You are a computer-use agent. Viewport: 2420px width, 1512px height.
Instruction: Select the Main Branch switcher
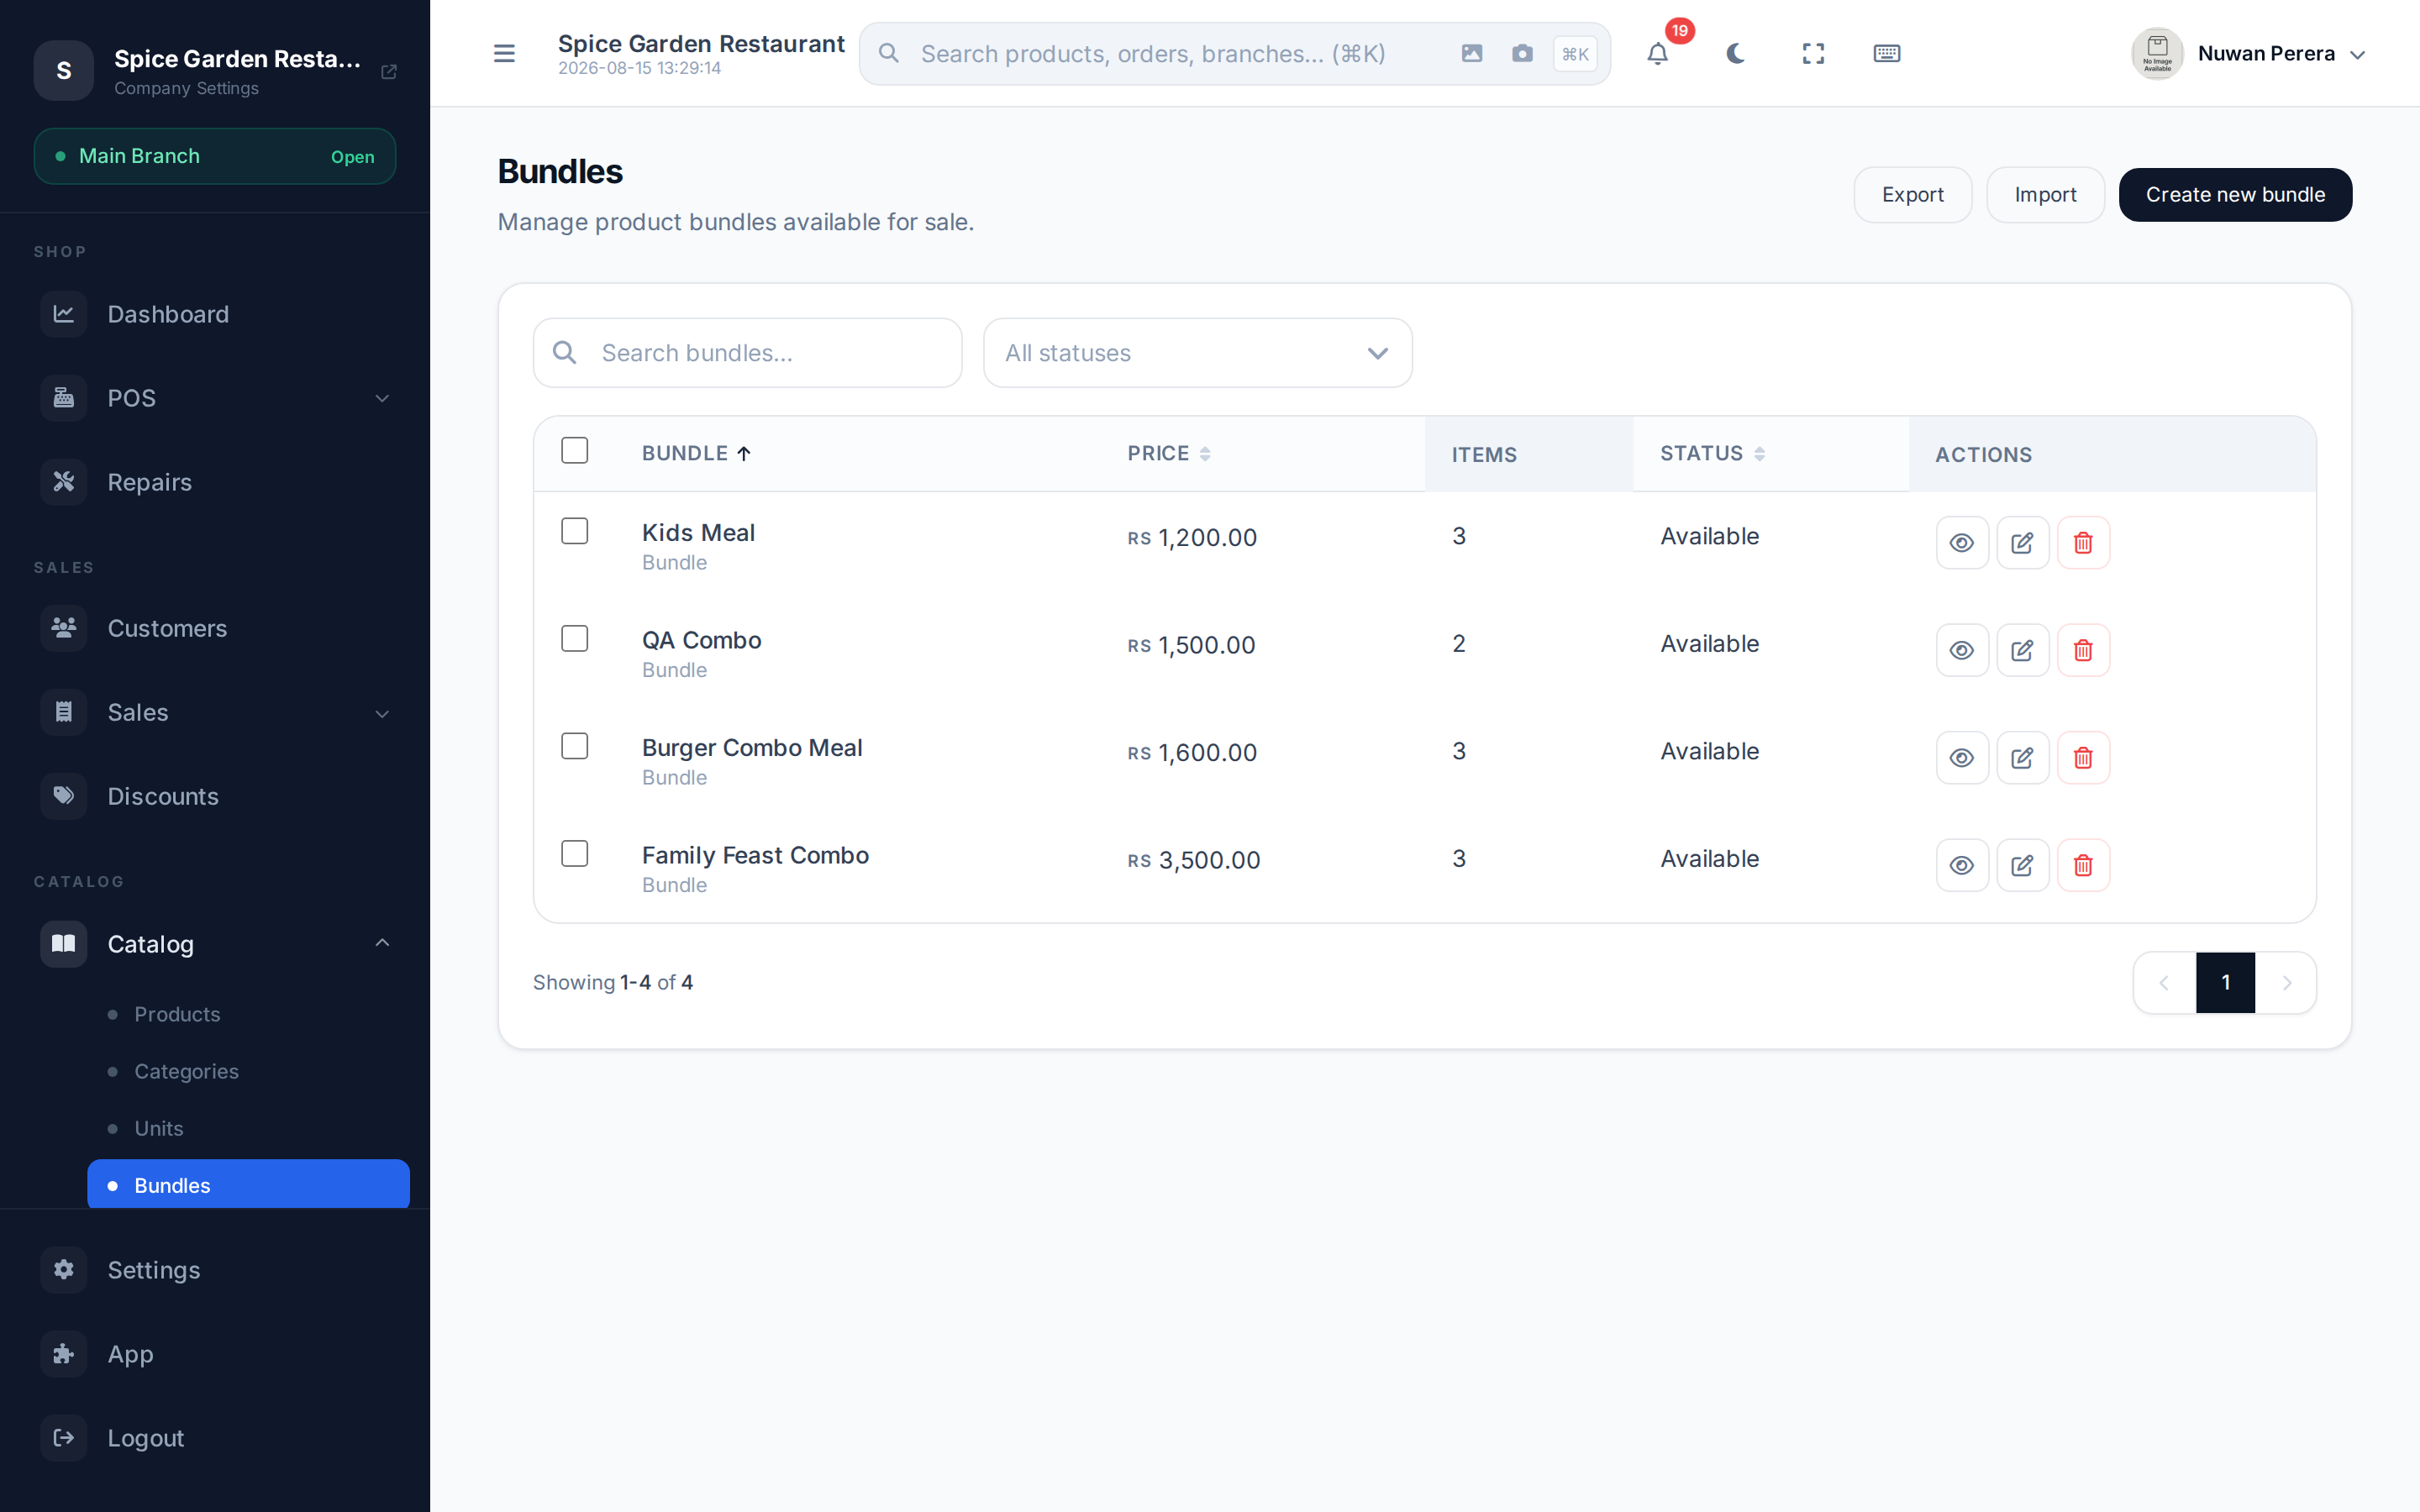coord(215,156)
